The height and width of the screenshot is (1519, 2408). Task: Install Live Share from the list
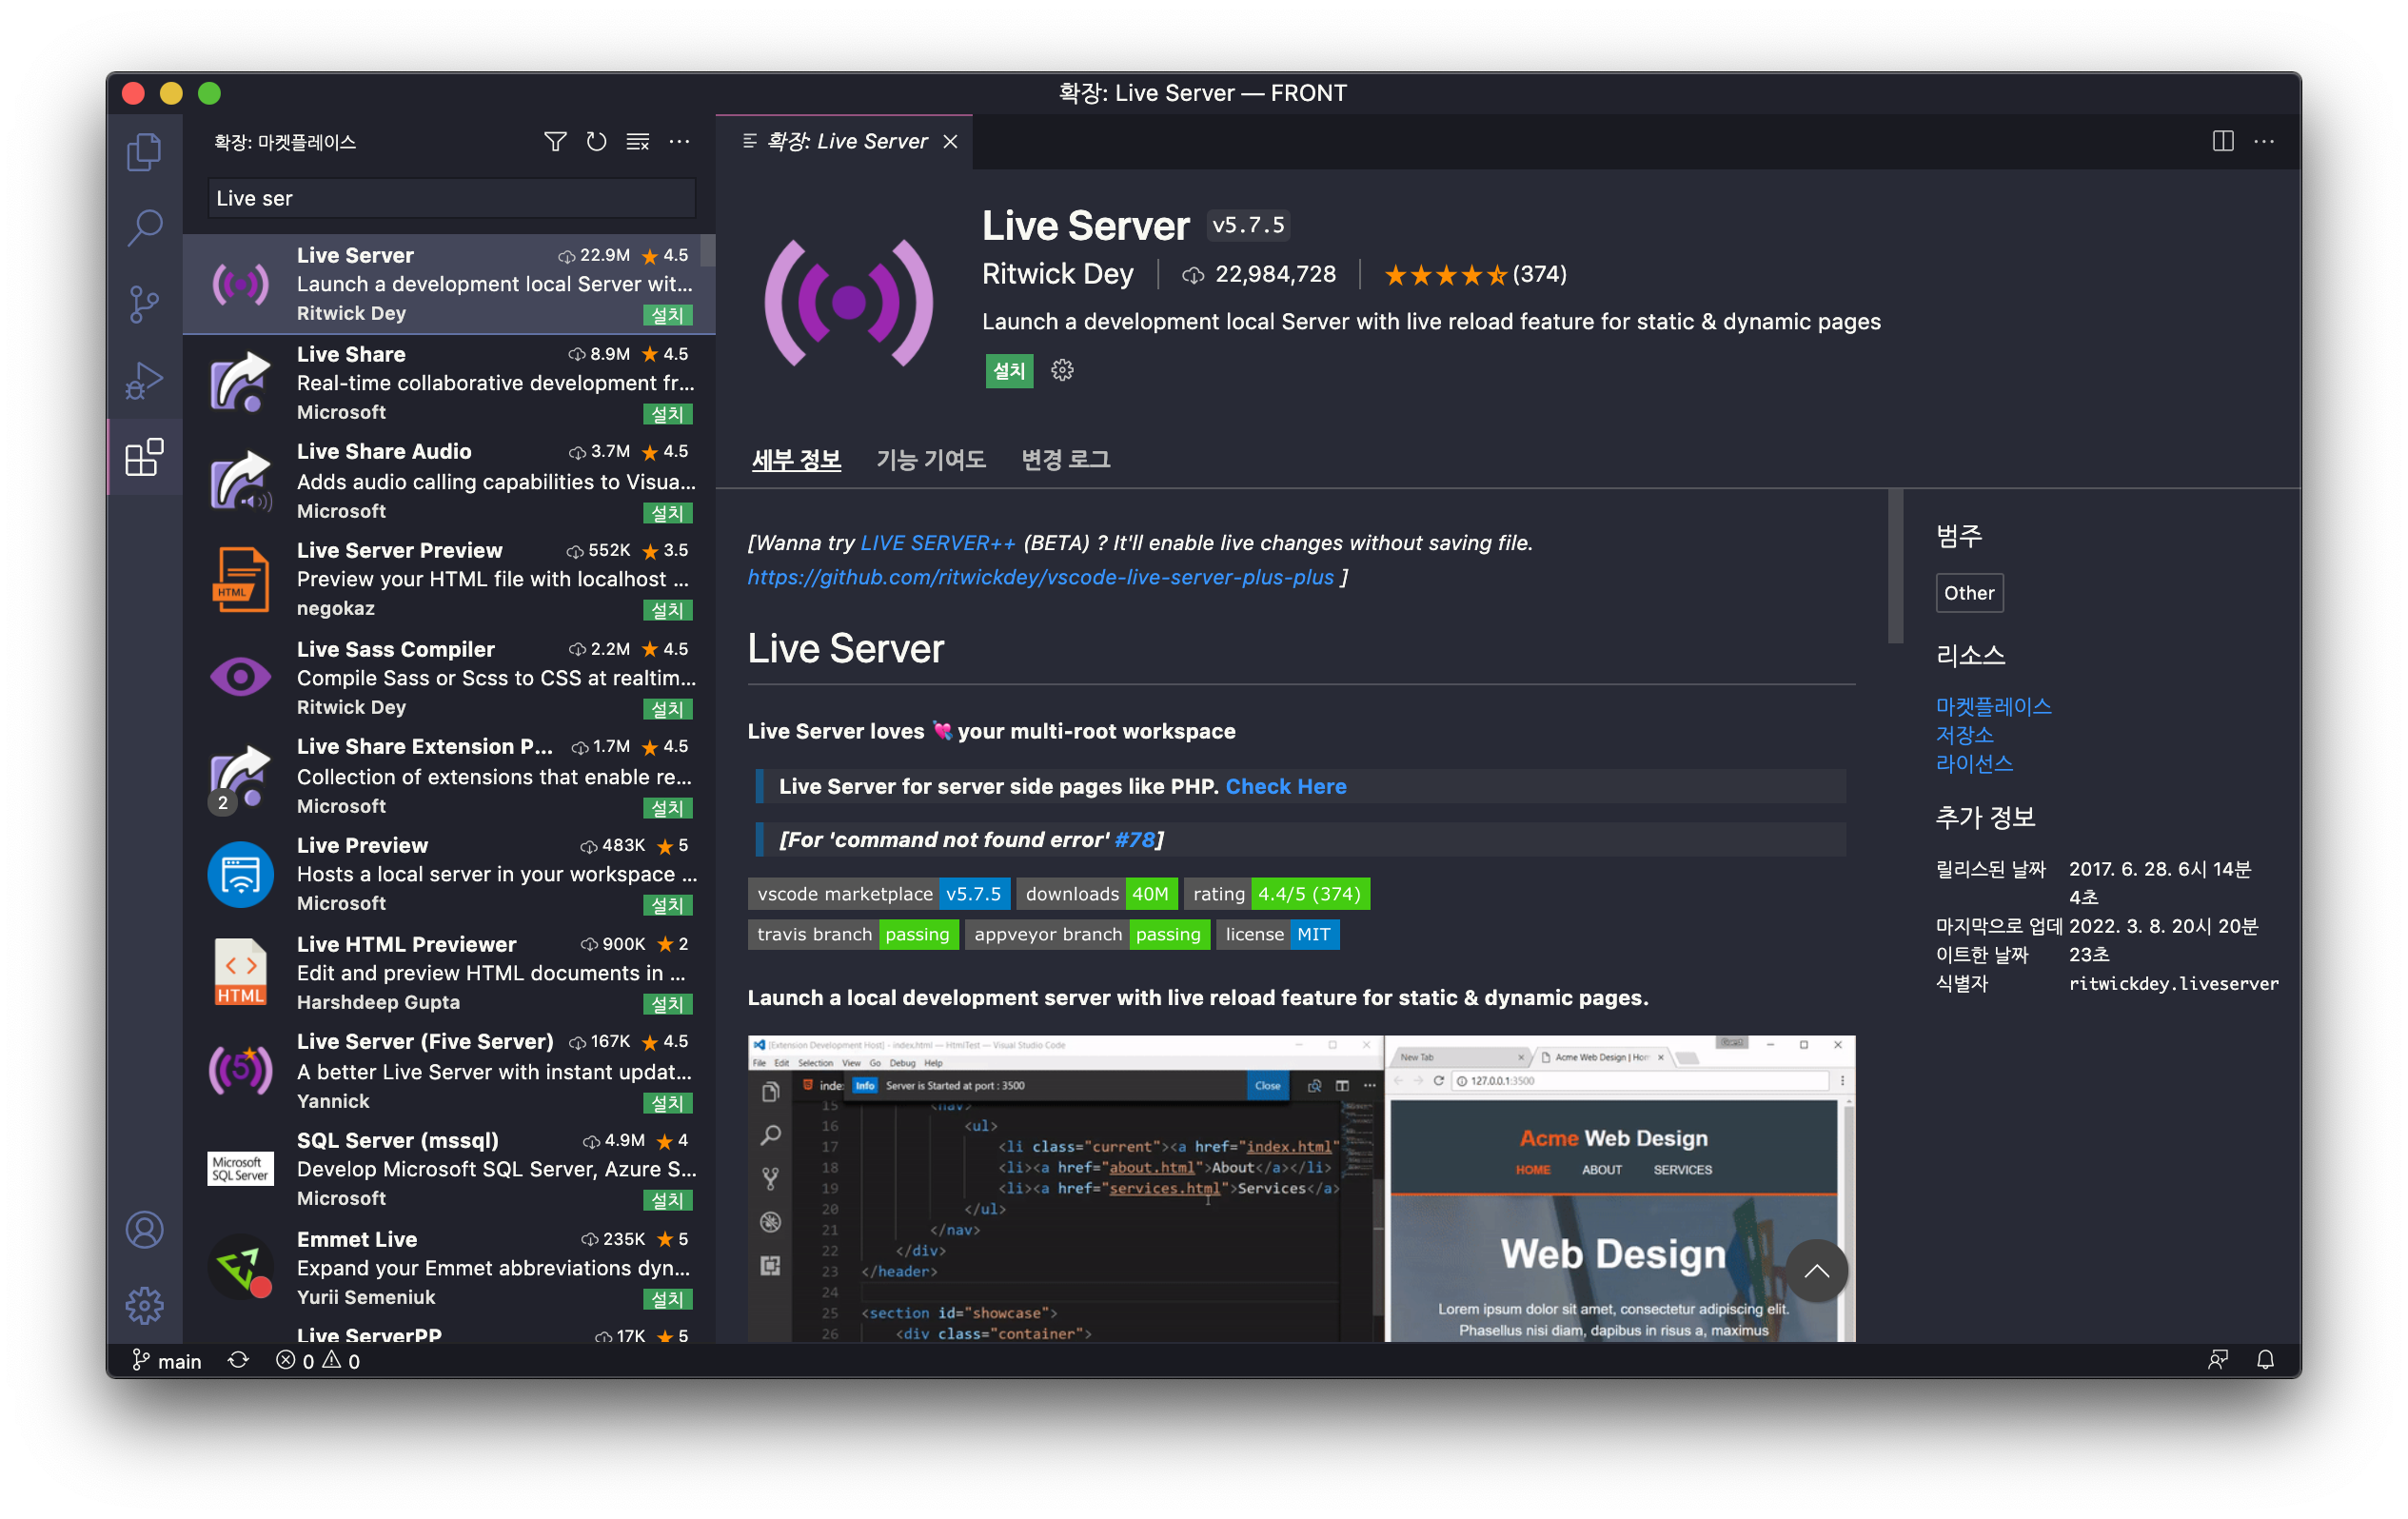click(667, 413)
